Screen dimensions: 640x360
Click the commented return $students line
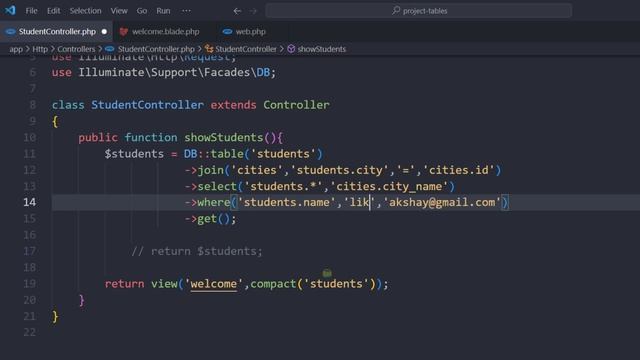click(x=197, y=251)
